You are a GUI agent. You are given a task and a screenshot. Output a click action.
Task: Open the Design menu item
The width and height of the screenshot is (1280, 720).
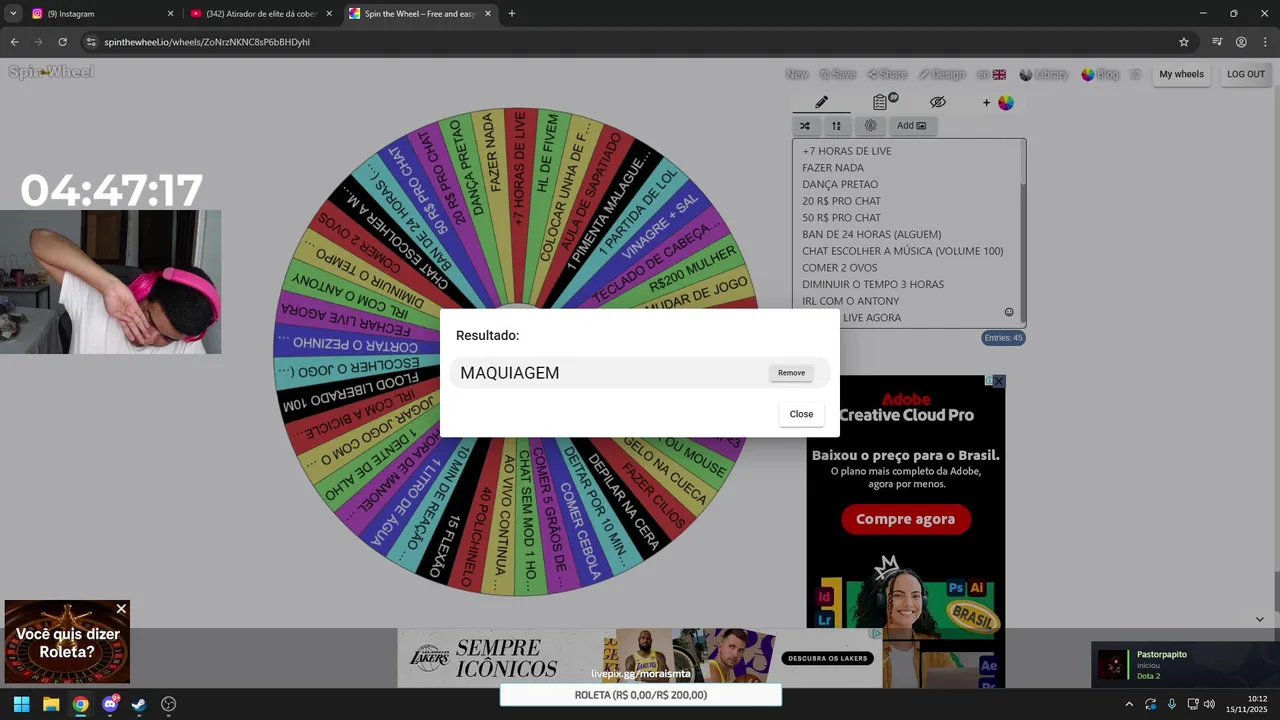(x=942, y=74)
